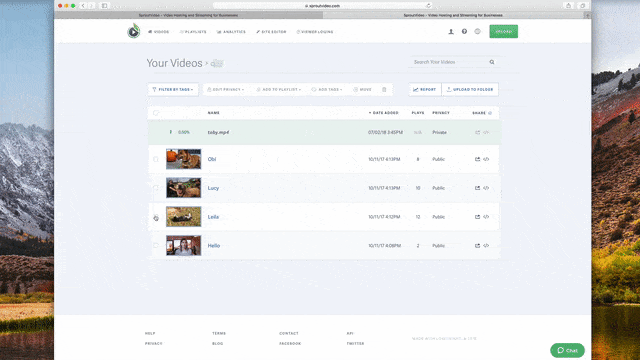Open the Terms footer link
Screen dimensions: 640x360
(x=219, y=333)
